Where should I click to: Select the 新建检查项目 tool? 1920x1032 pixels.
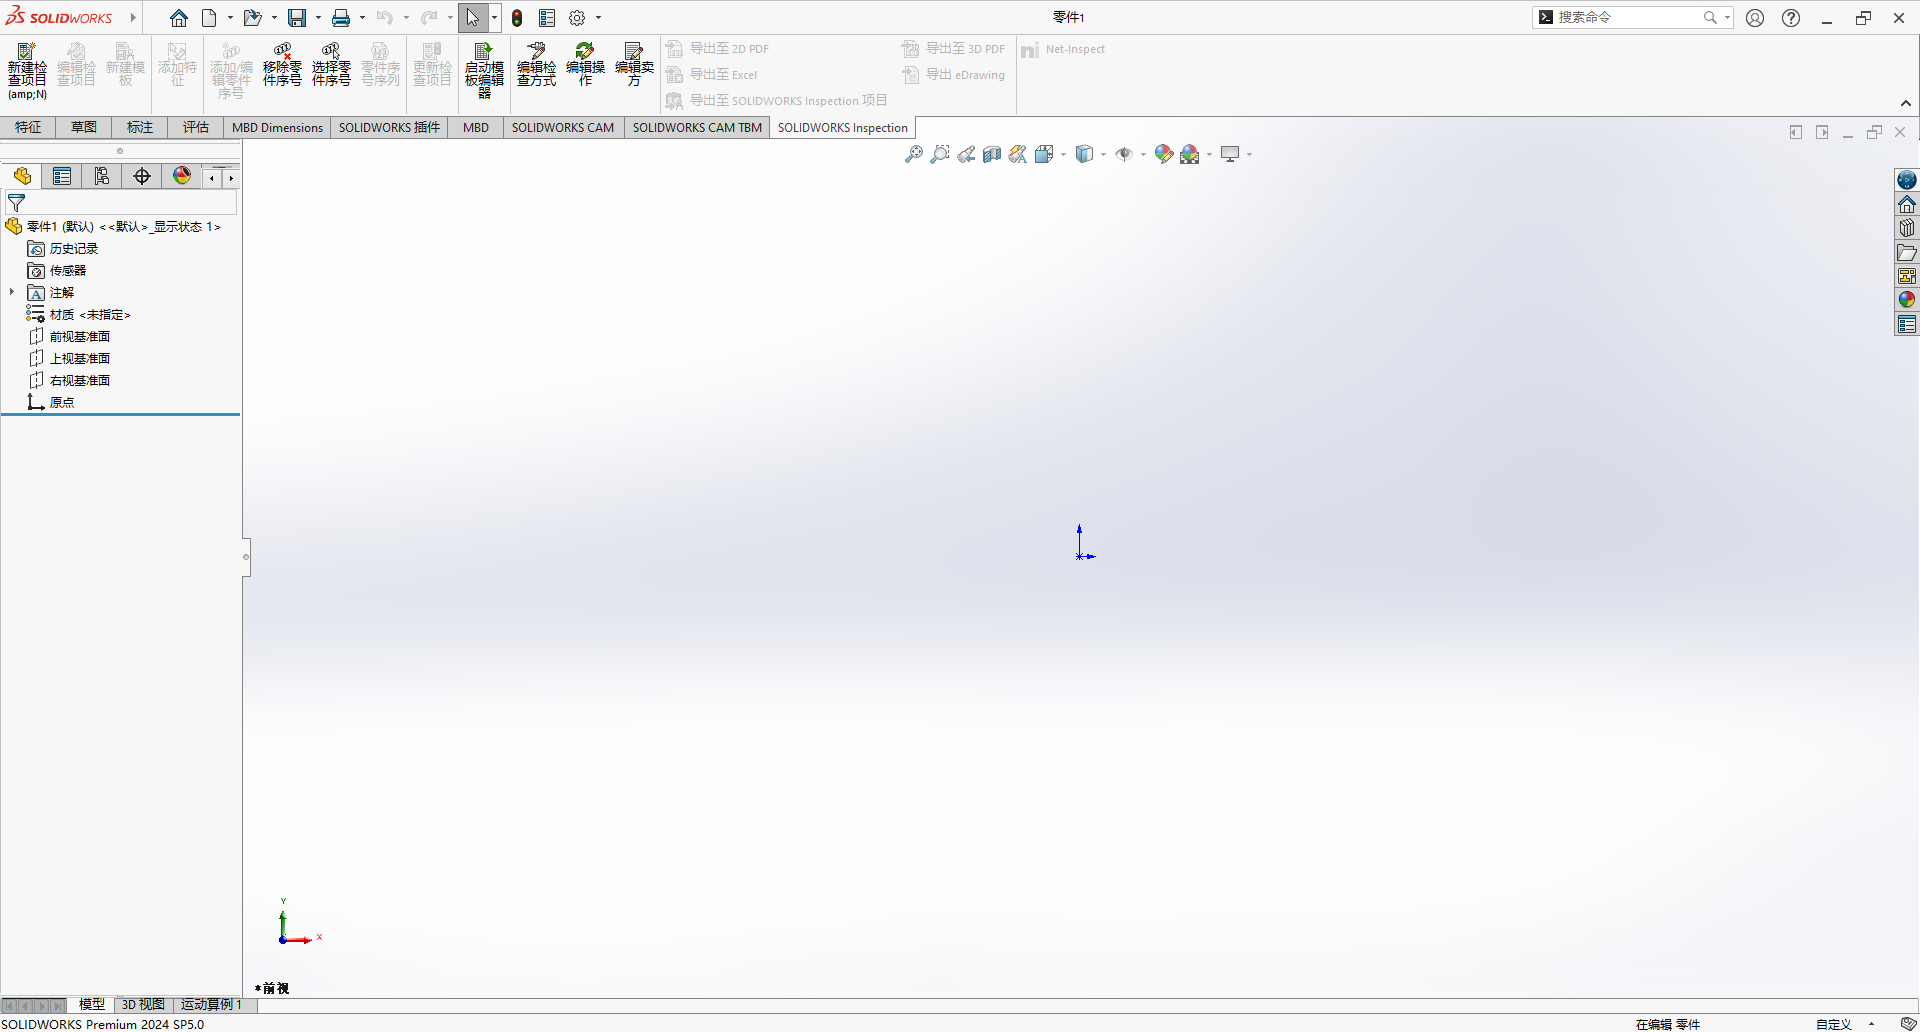click(x=26, y=65)
